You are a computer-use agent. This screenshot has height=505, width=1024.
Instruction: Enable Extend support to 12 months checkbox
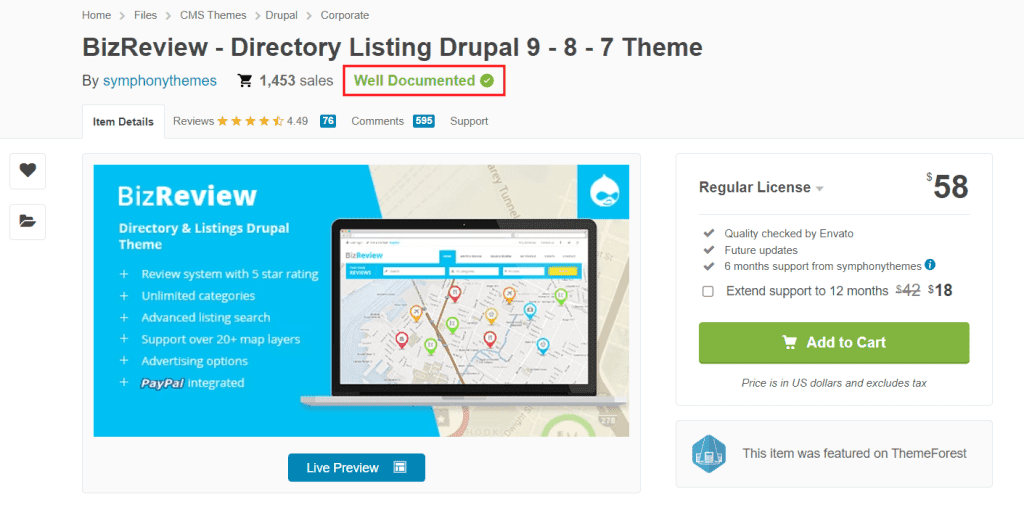tap(708, 291)
